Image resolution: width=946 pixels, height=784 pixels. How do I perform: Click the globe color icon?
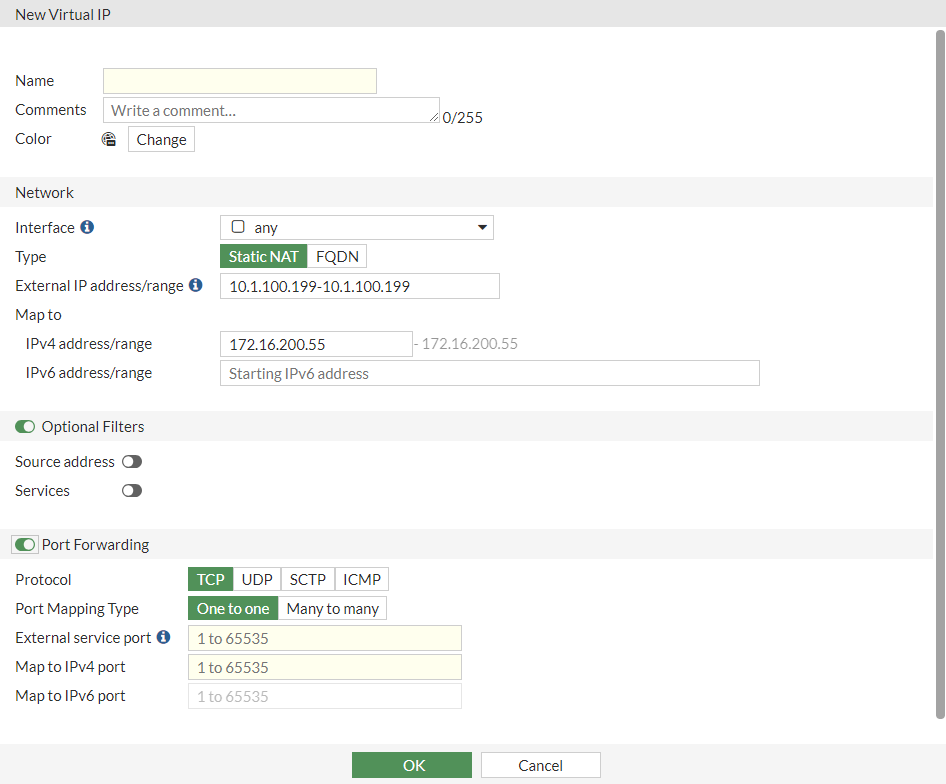click(109, 139)
